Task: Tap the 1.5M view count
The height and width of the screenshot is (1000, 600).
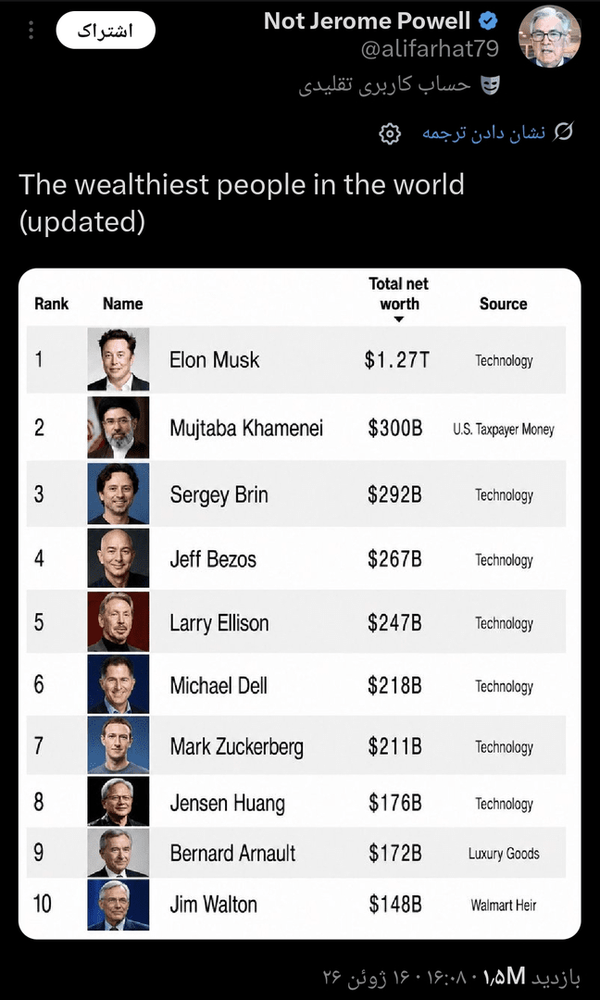Action: [504, 976]
